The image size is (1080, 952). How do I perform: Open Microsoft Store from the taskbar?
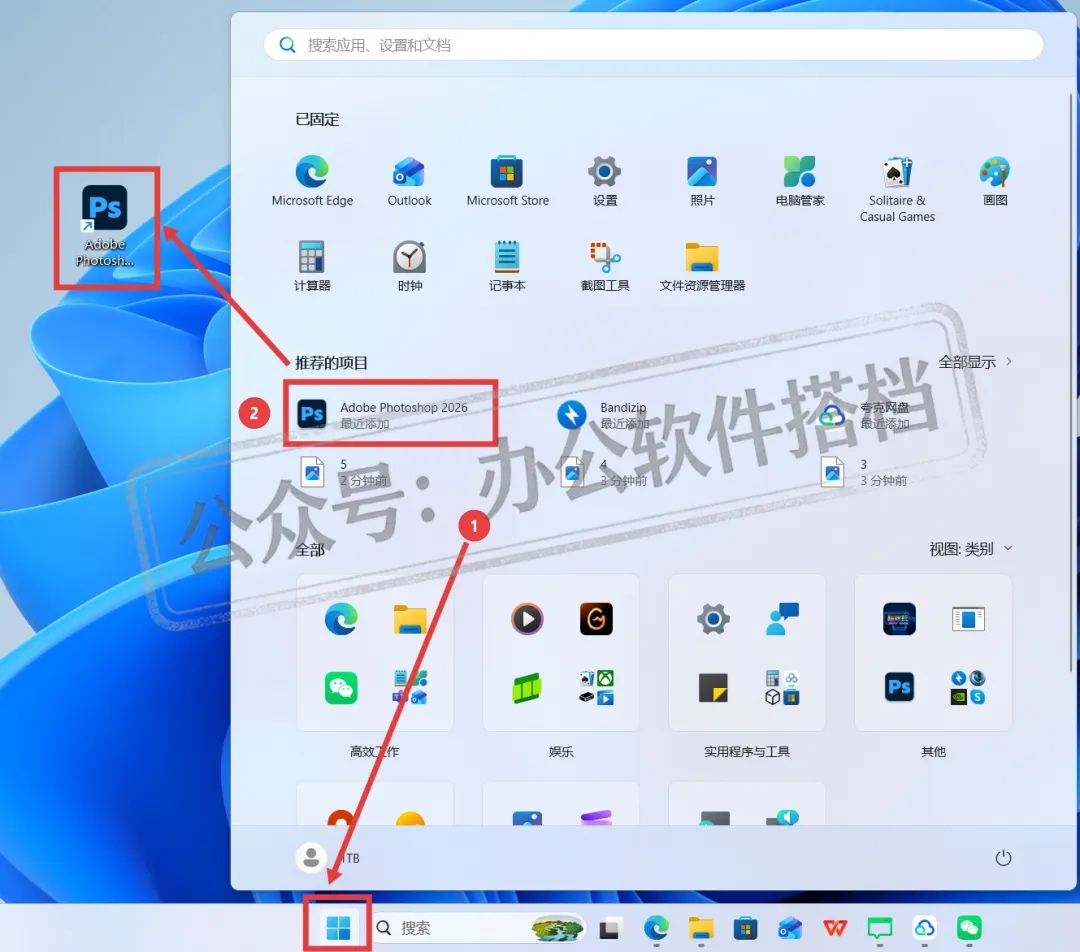click(745, 928)
